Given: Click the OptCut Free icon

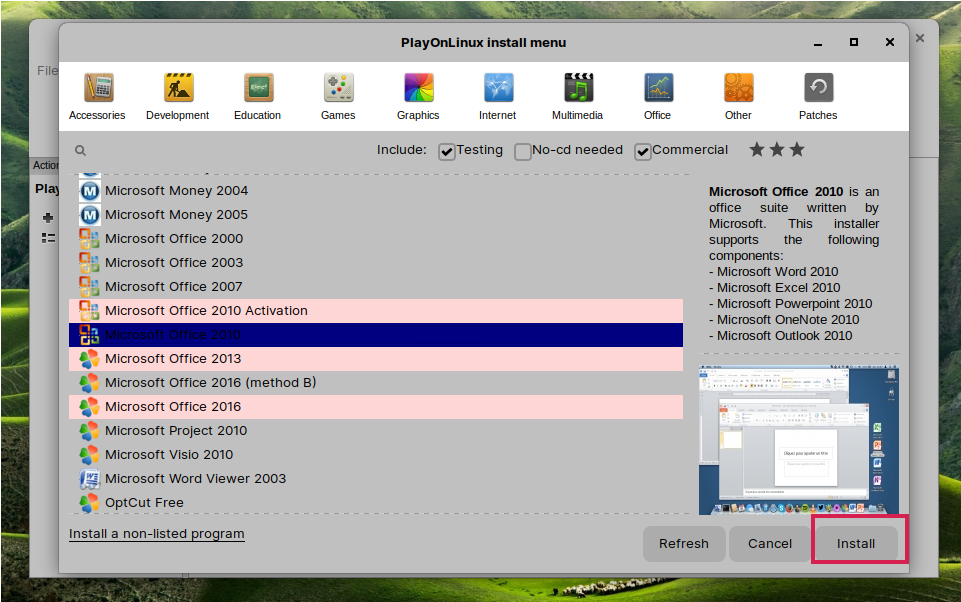Looking at the screenshot, I should [x=89, y=503].
